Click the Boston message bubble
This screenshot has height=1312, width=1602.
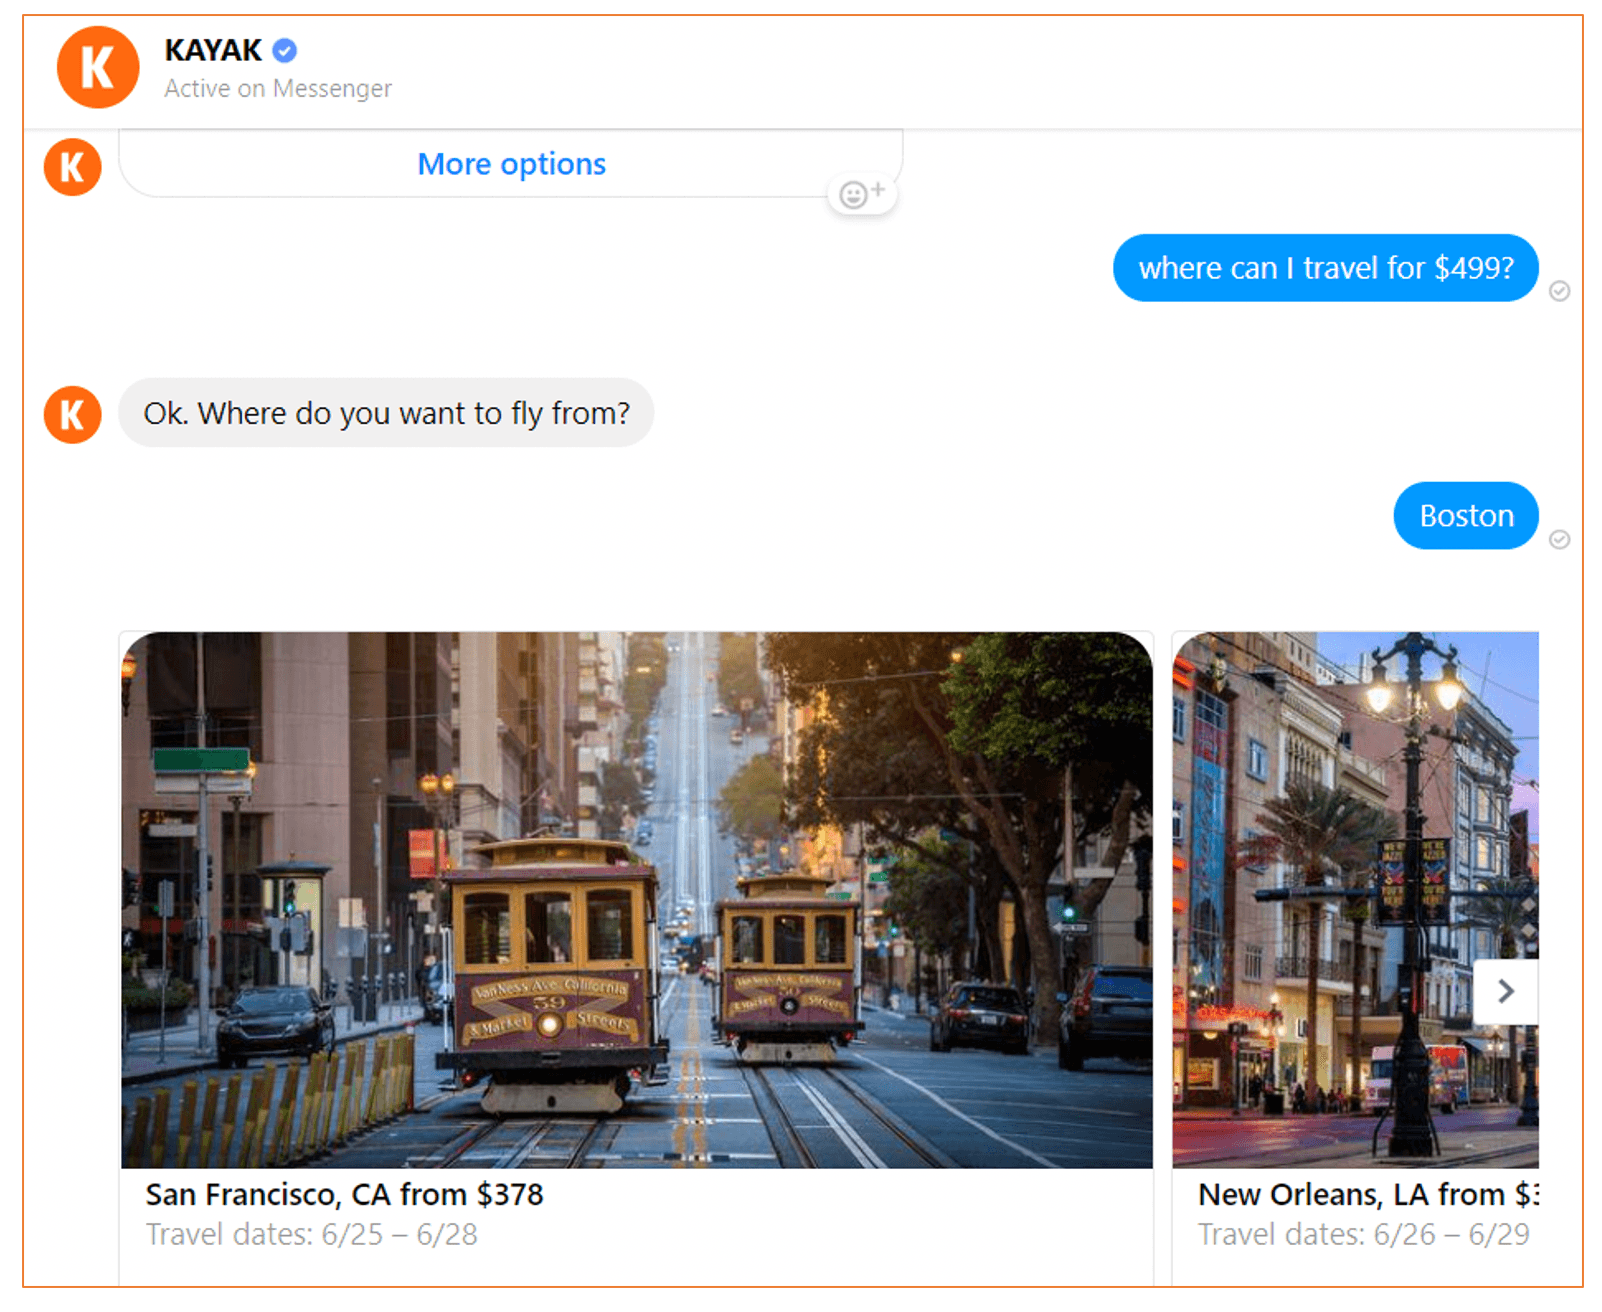click(1465, 516)
